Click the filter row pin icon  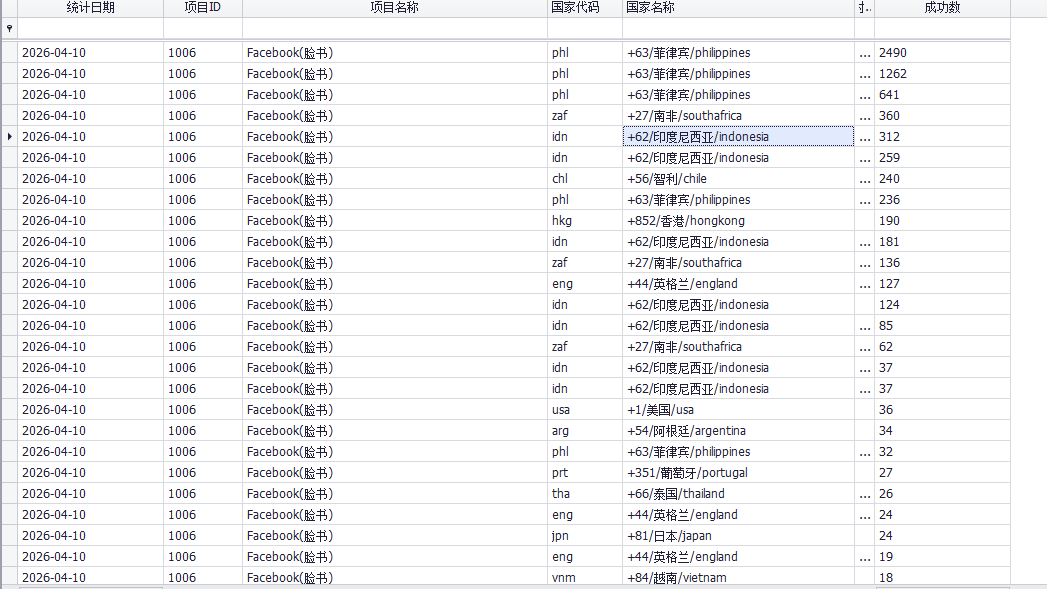click(9, 28)
